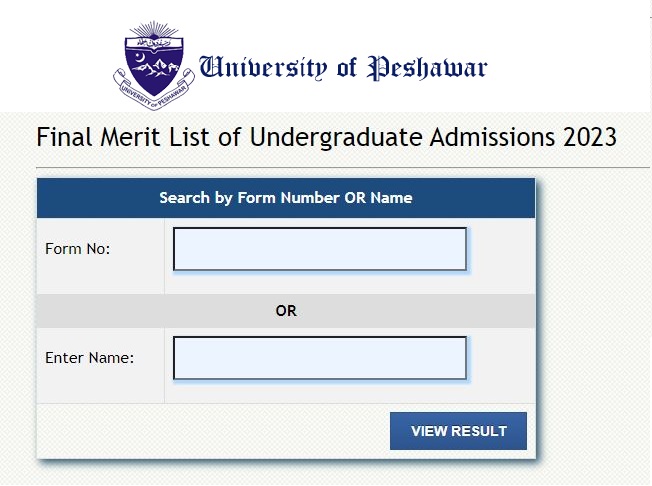
Task: Click the mountain peaks on the shield
Action: click(x=156, y=69)
